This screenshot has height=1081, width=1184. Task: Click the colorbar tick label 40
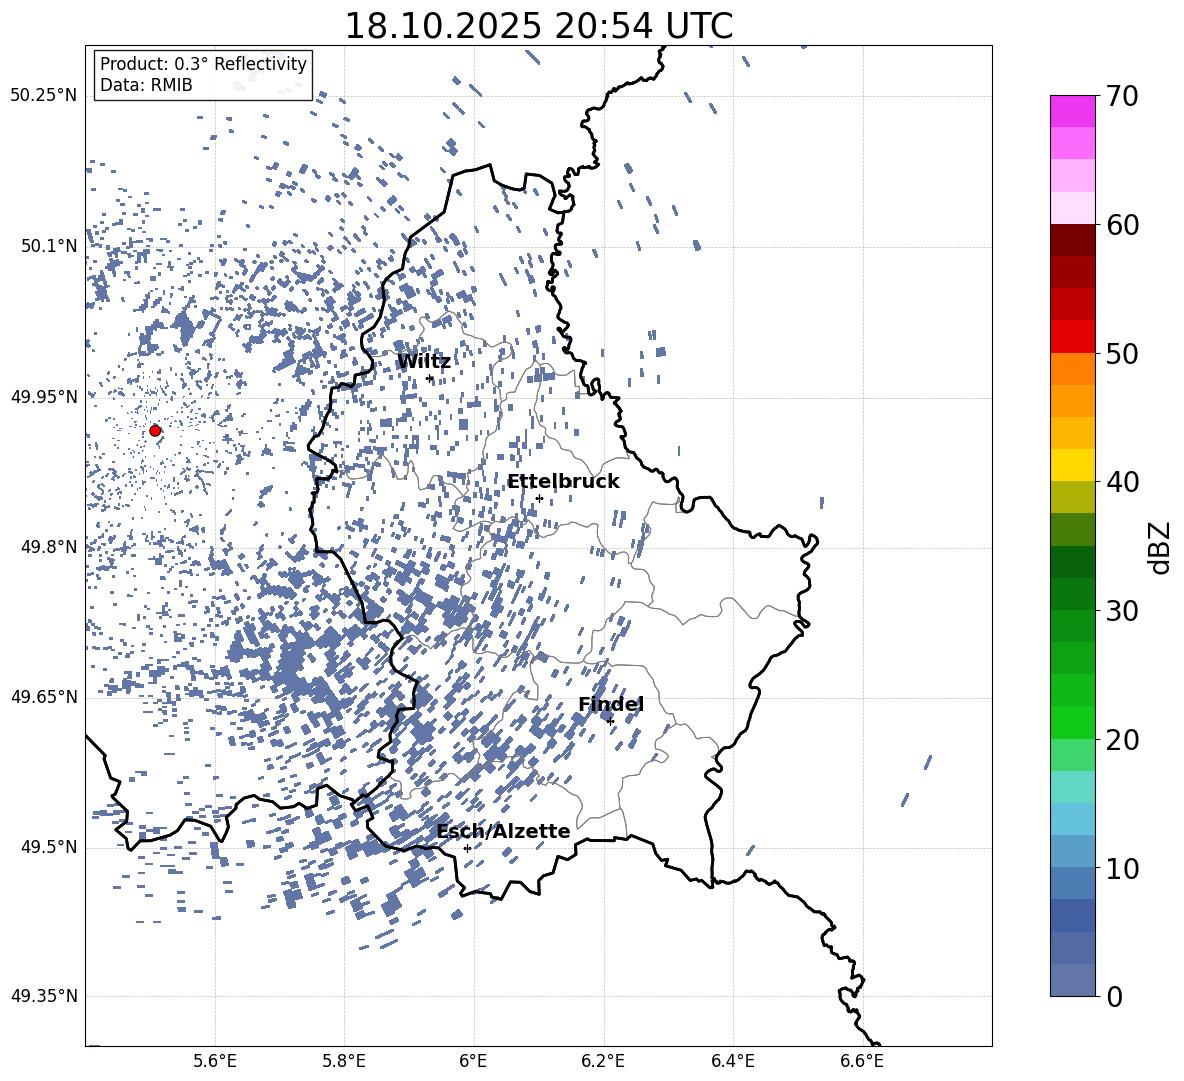(x=1122, y=482)
